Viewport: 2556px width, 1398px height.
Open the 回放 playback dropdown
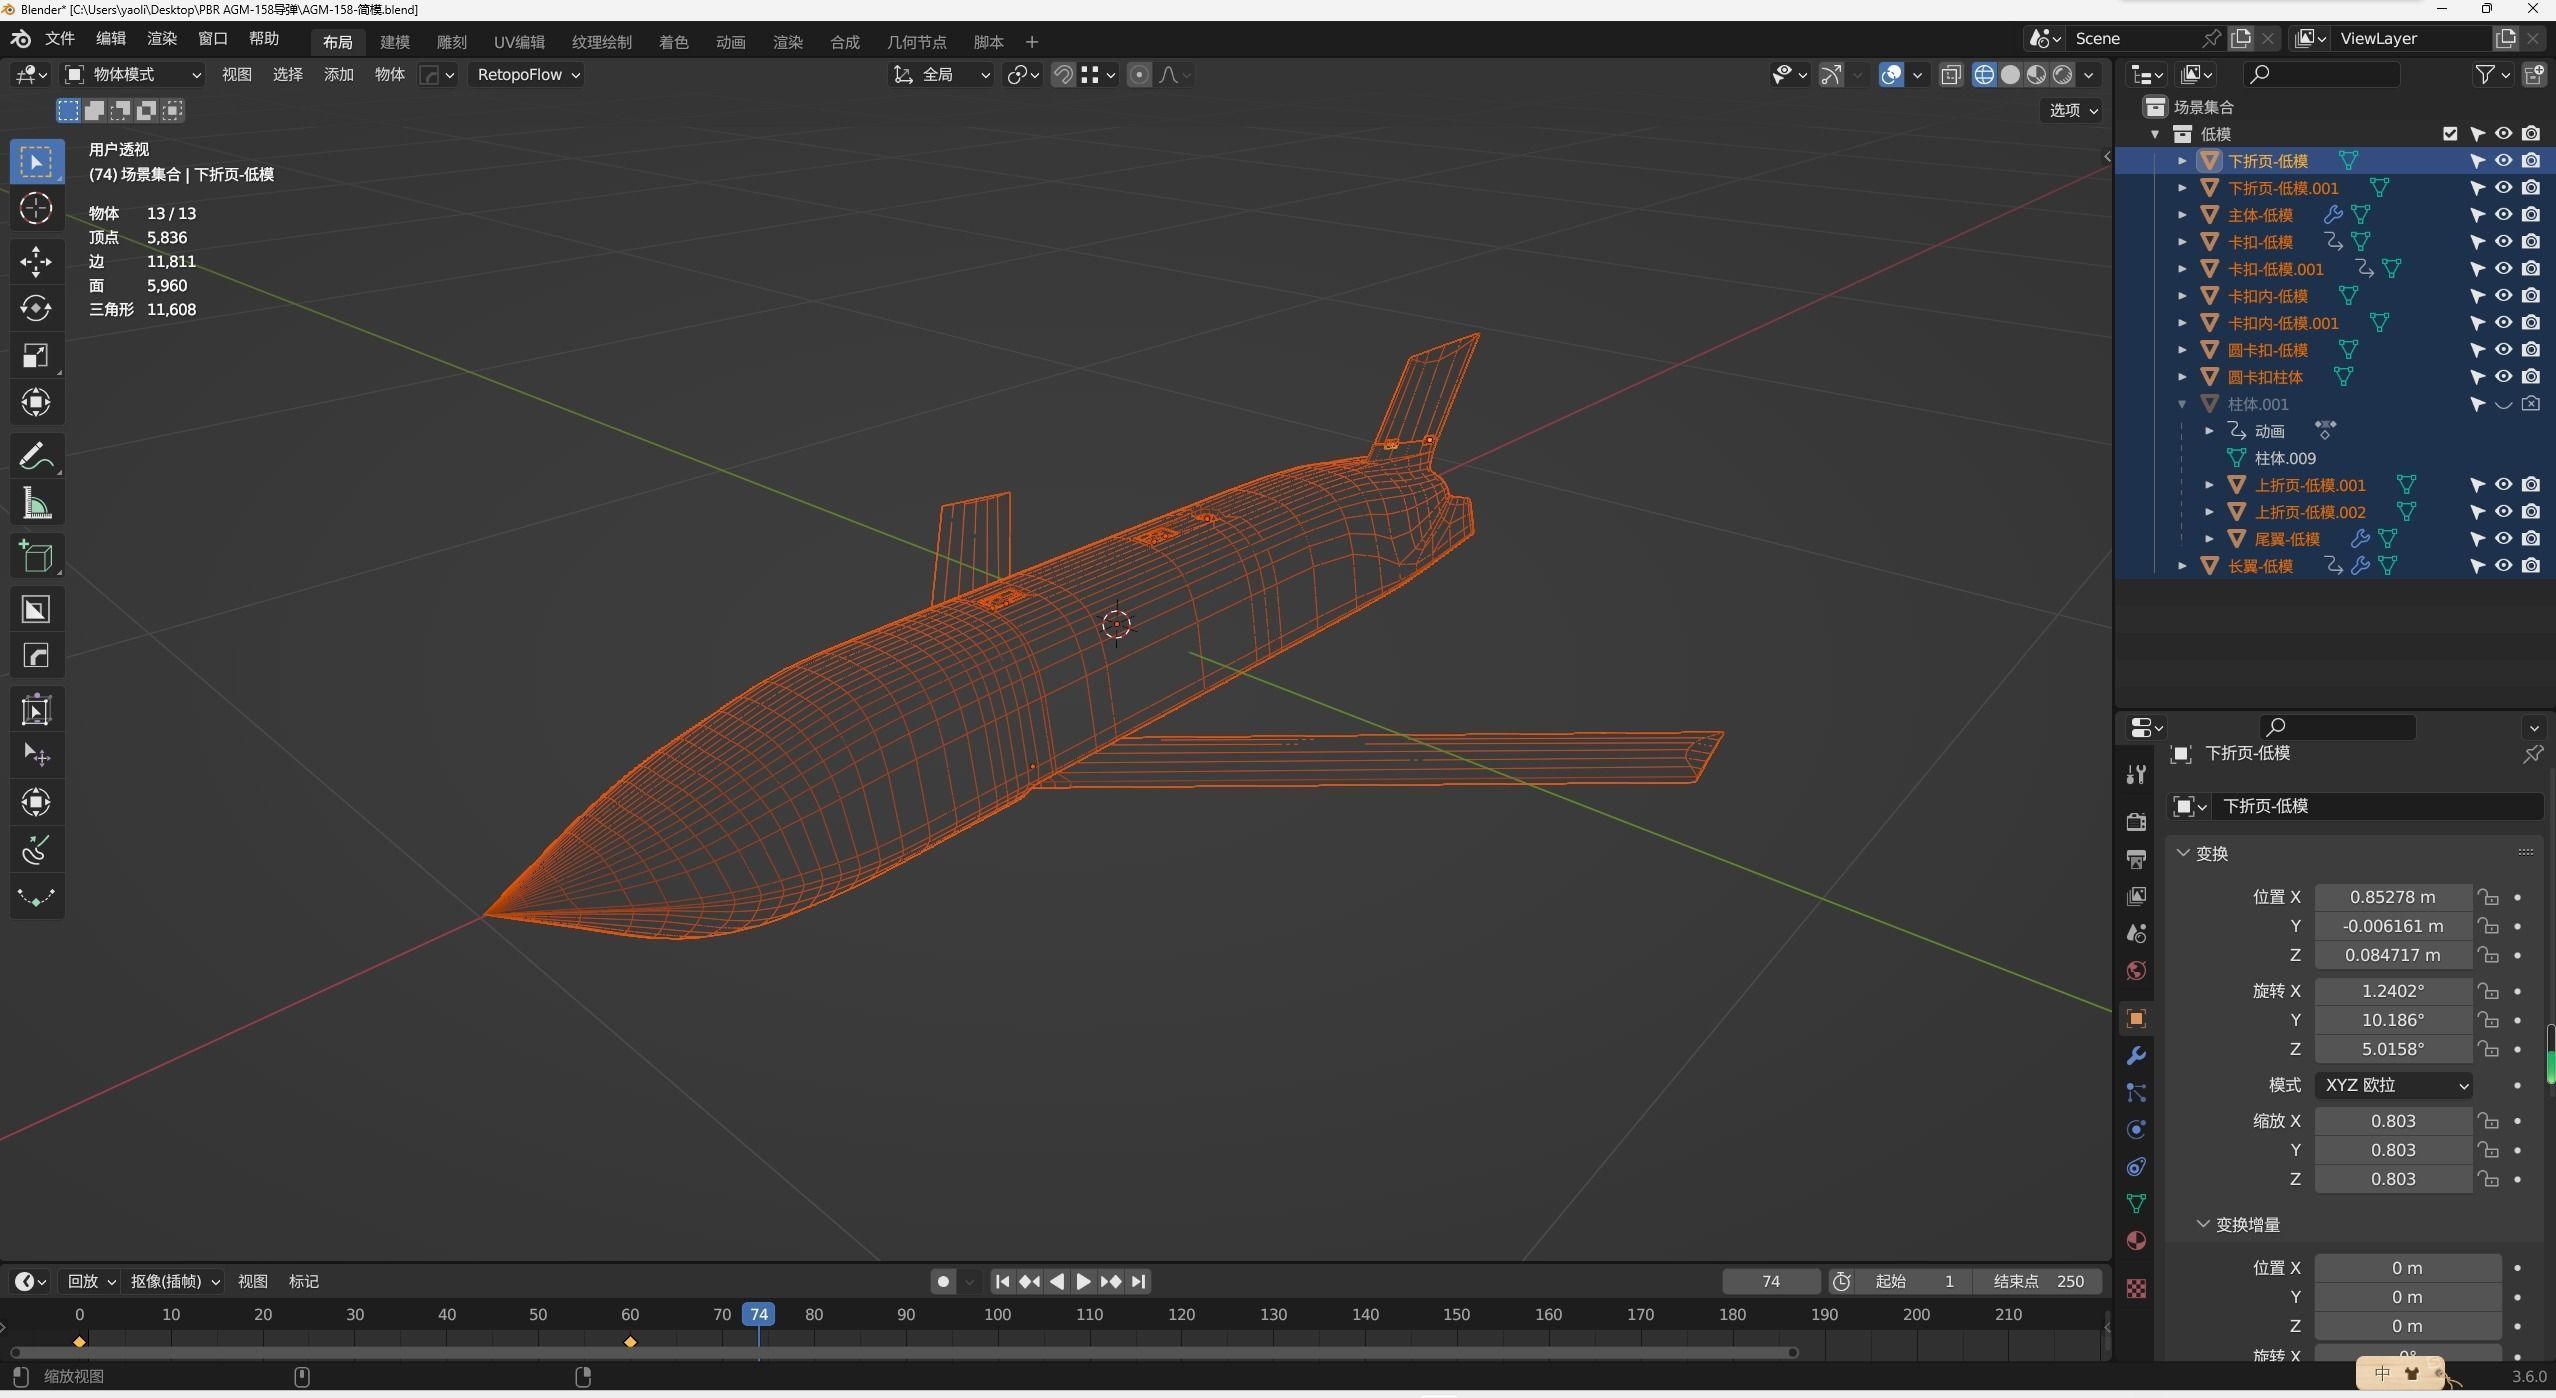click(91, 1281)
